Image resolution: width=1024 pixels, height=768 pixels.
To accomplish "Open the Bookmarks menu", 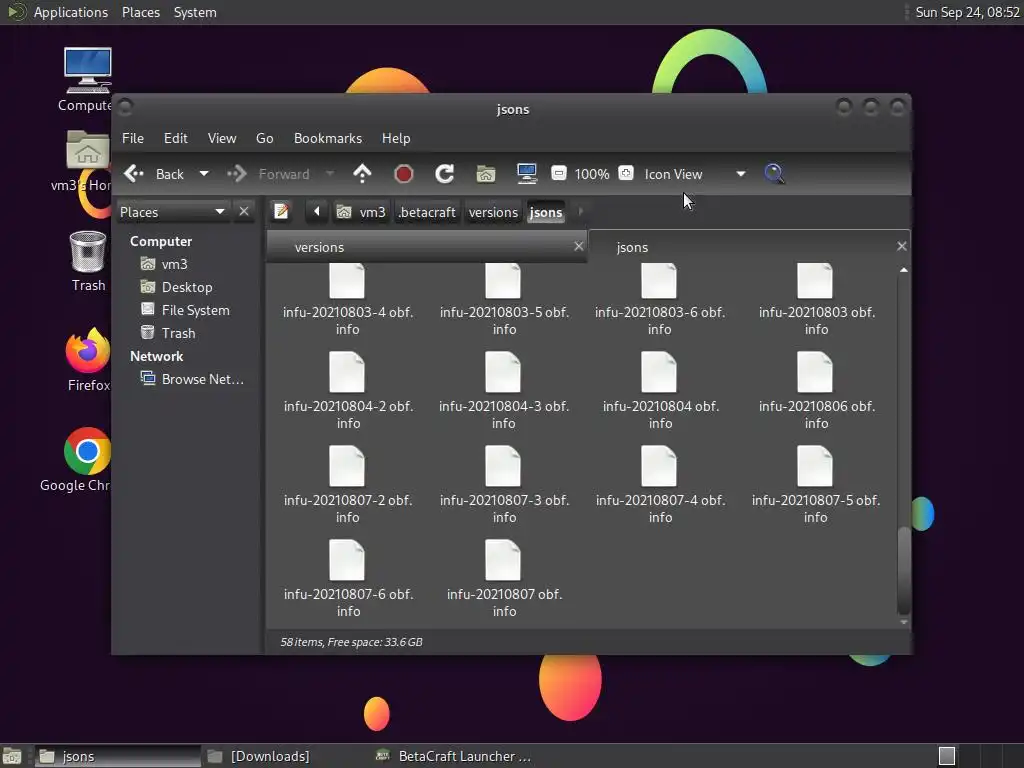I will 327,138.
